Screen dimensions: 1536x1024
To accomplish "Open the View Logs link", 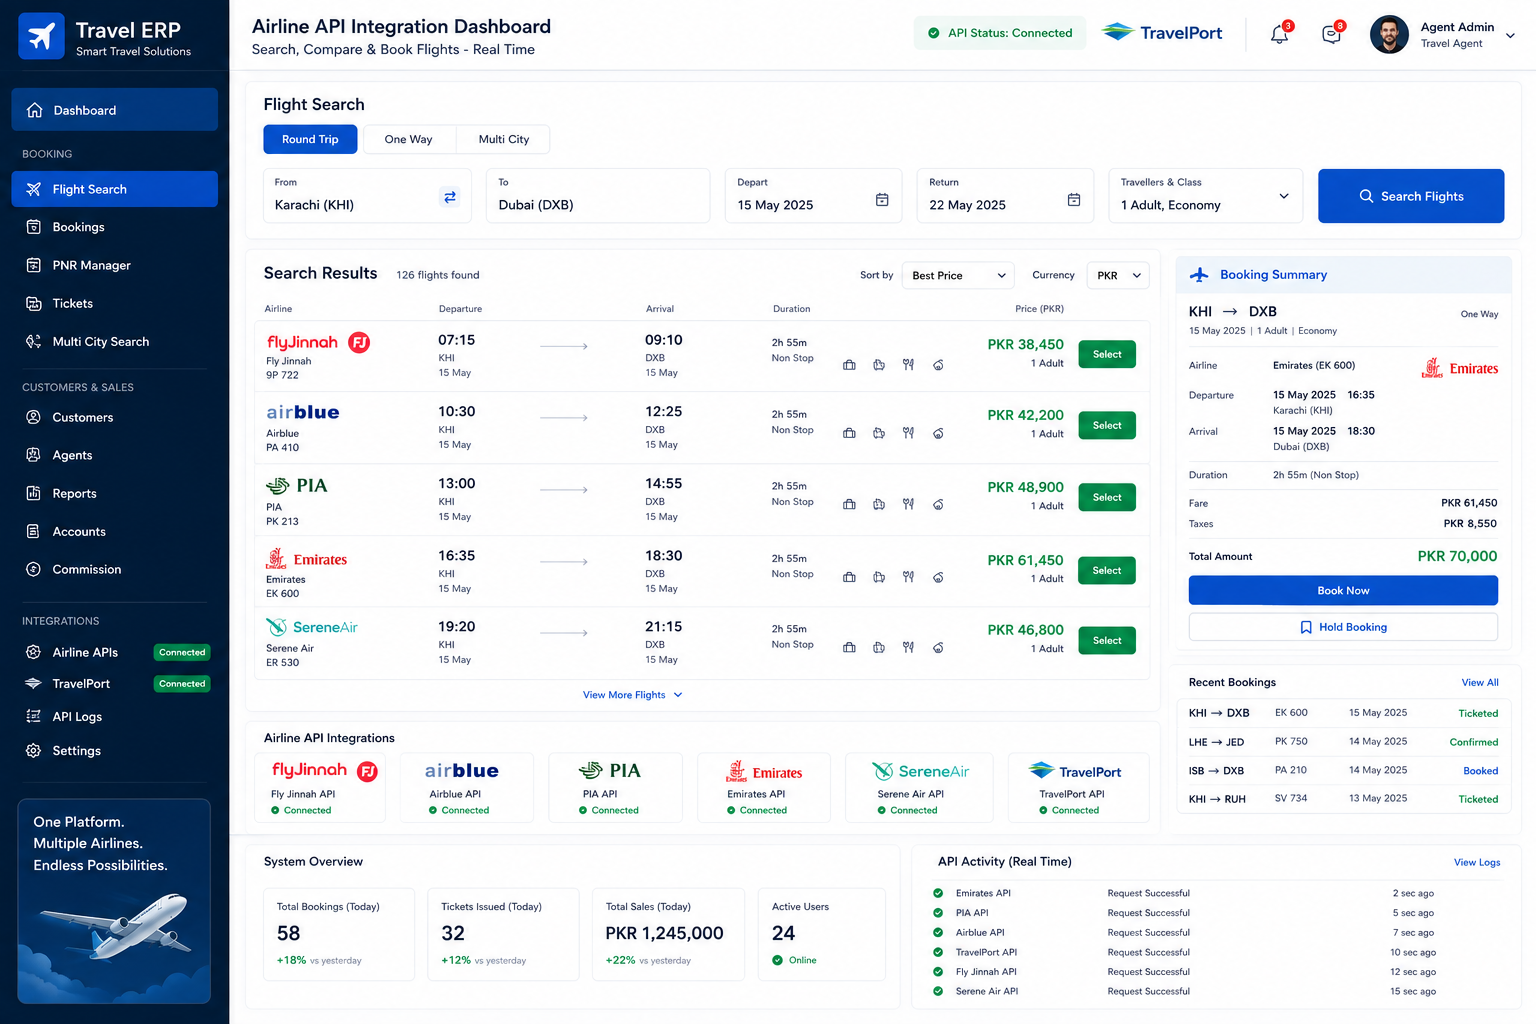I will 1477,862.
